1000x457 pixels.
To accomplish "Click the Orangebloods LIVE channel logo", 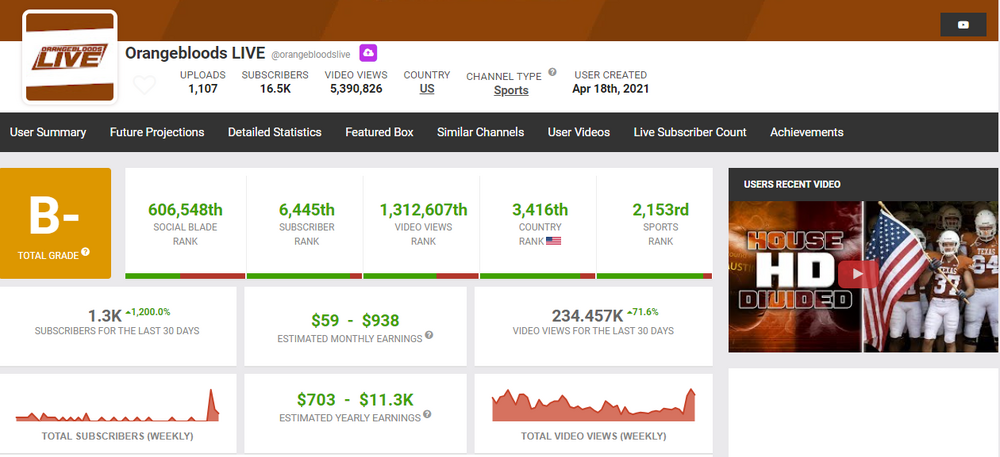I will pyautogui.click(x=70, y=58).
